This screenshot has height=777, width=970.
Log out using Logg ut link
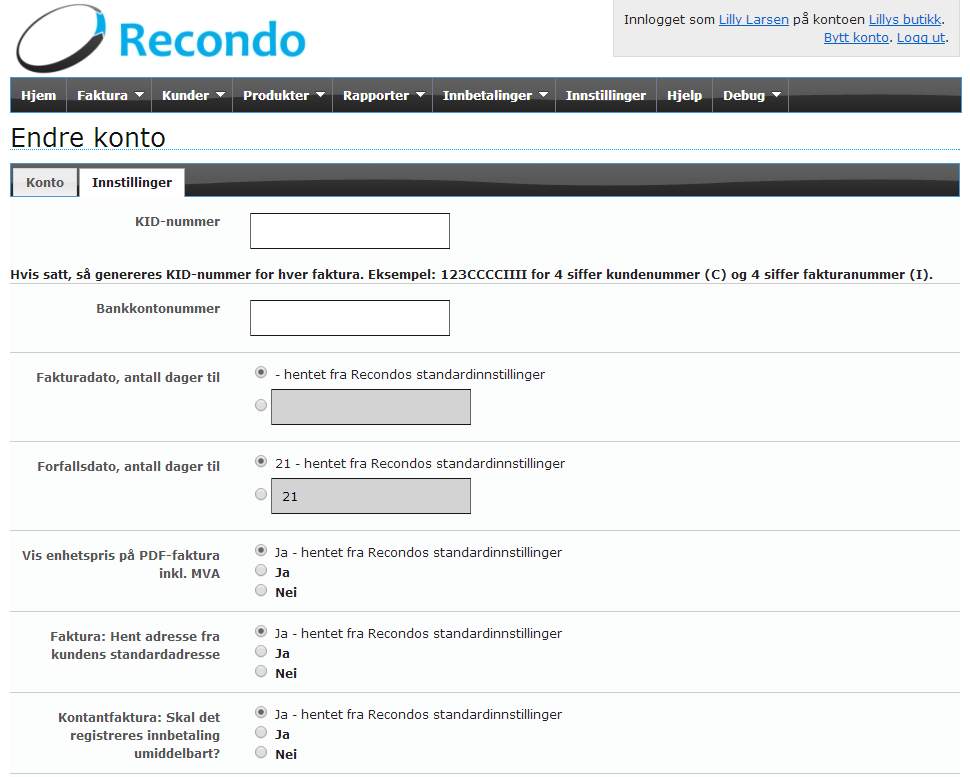pyautogui.click(x=920, y=37)
